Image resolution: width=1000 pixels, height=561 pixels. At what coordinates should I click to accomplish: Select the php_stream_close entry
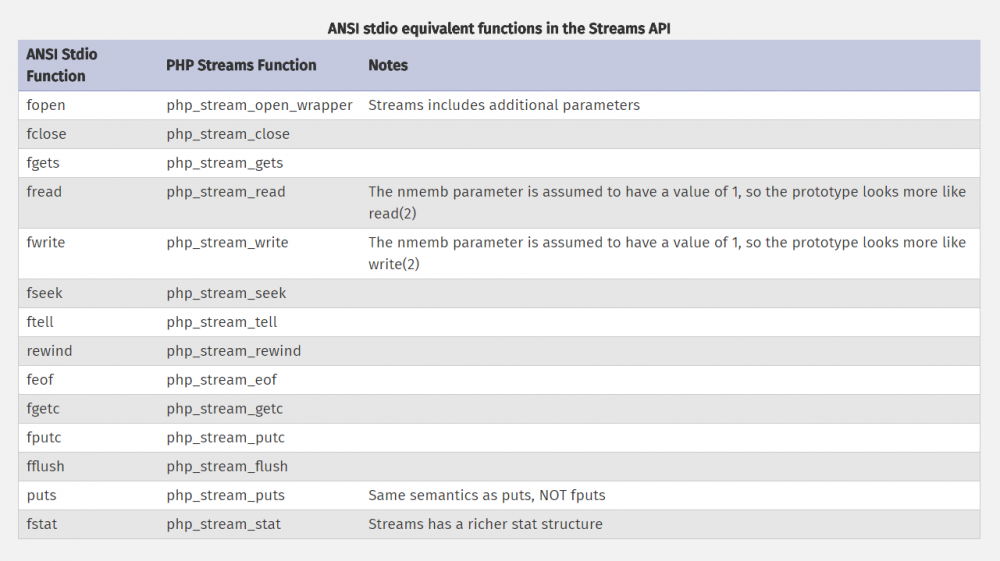click(228, 134)
